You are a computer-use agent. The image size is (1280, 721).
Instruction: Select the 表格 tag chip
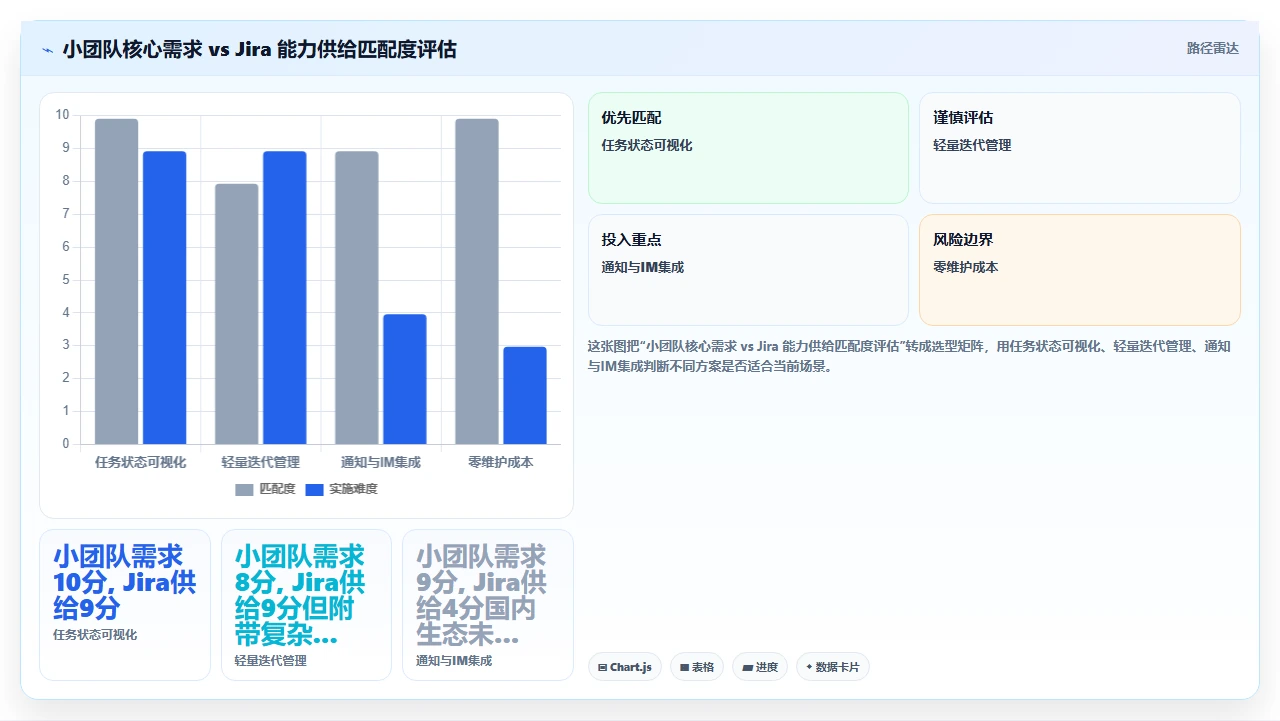point(697,667)
